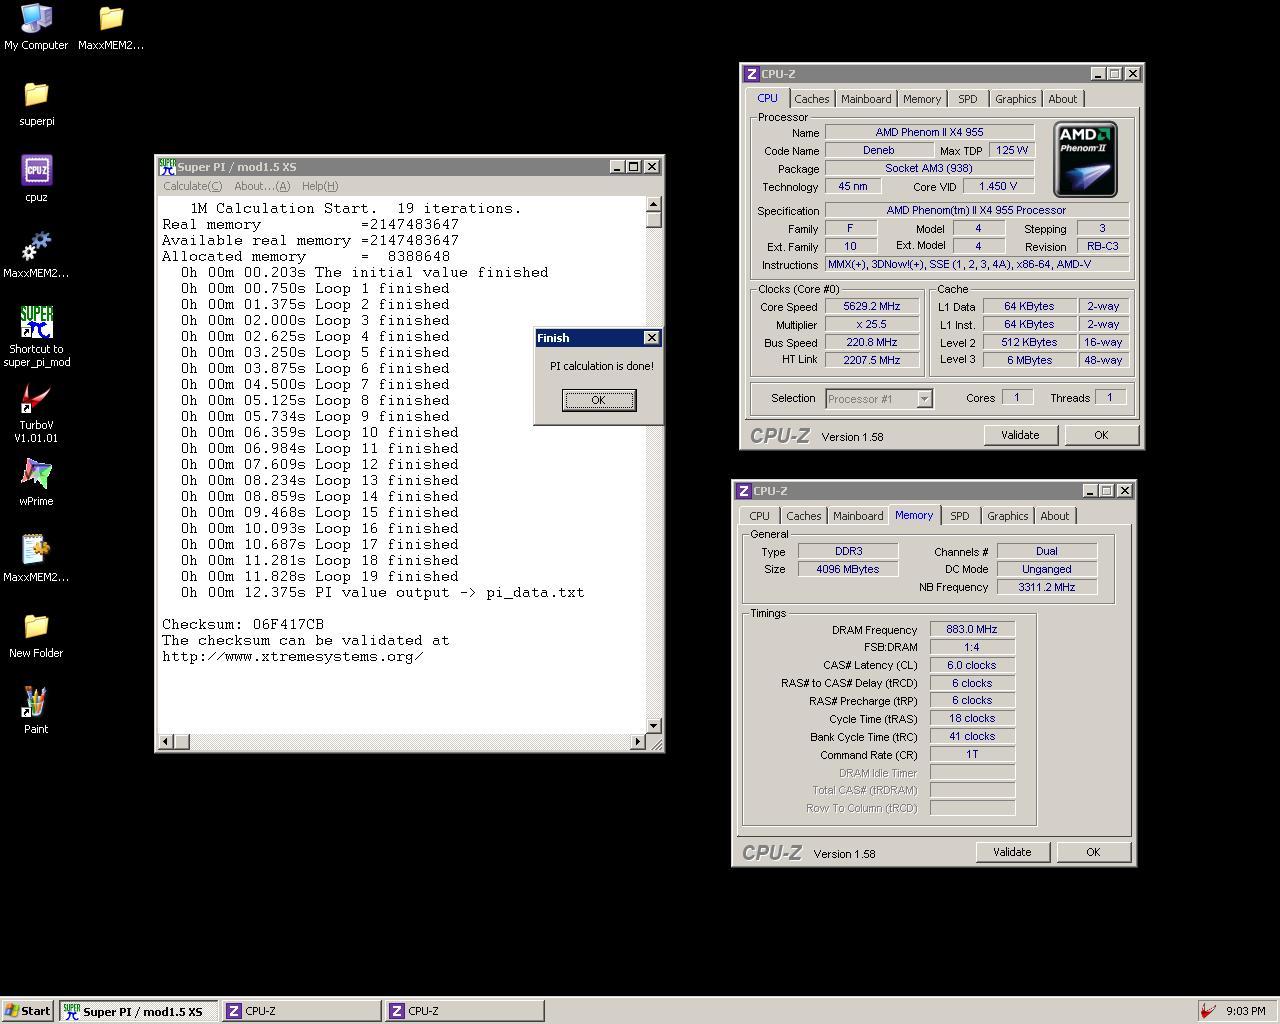Viewport: 1280px width, 1024px height.
Task: Switch to SPD tab in upper CPU-Z window
Action: (967, 99)
